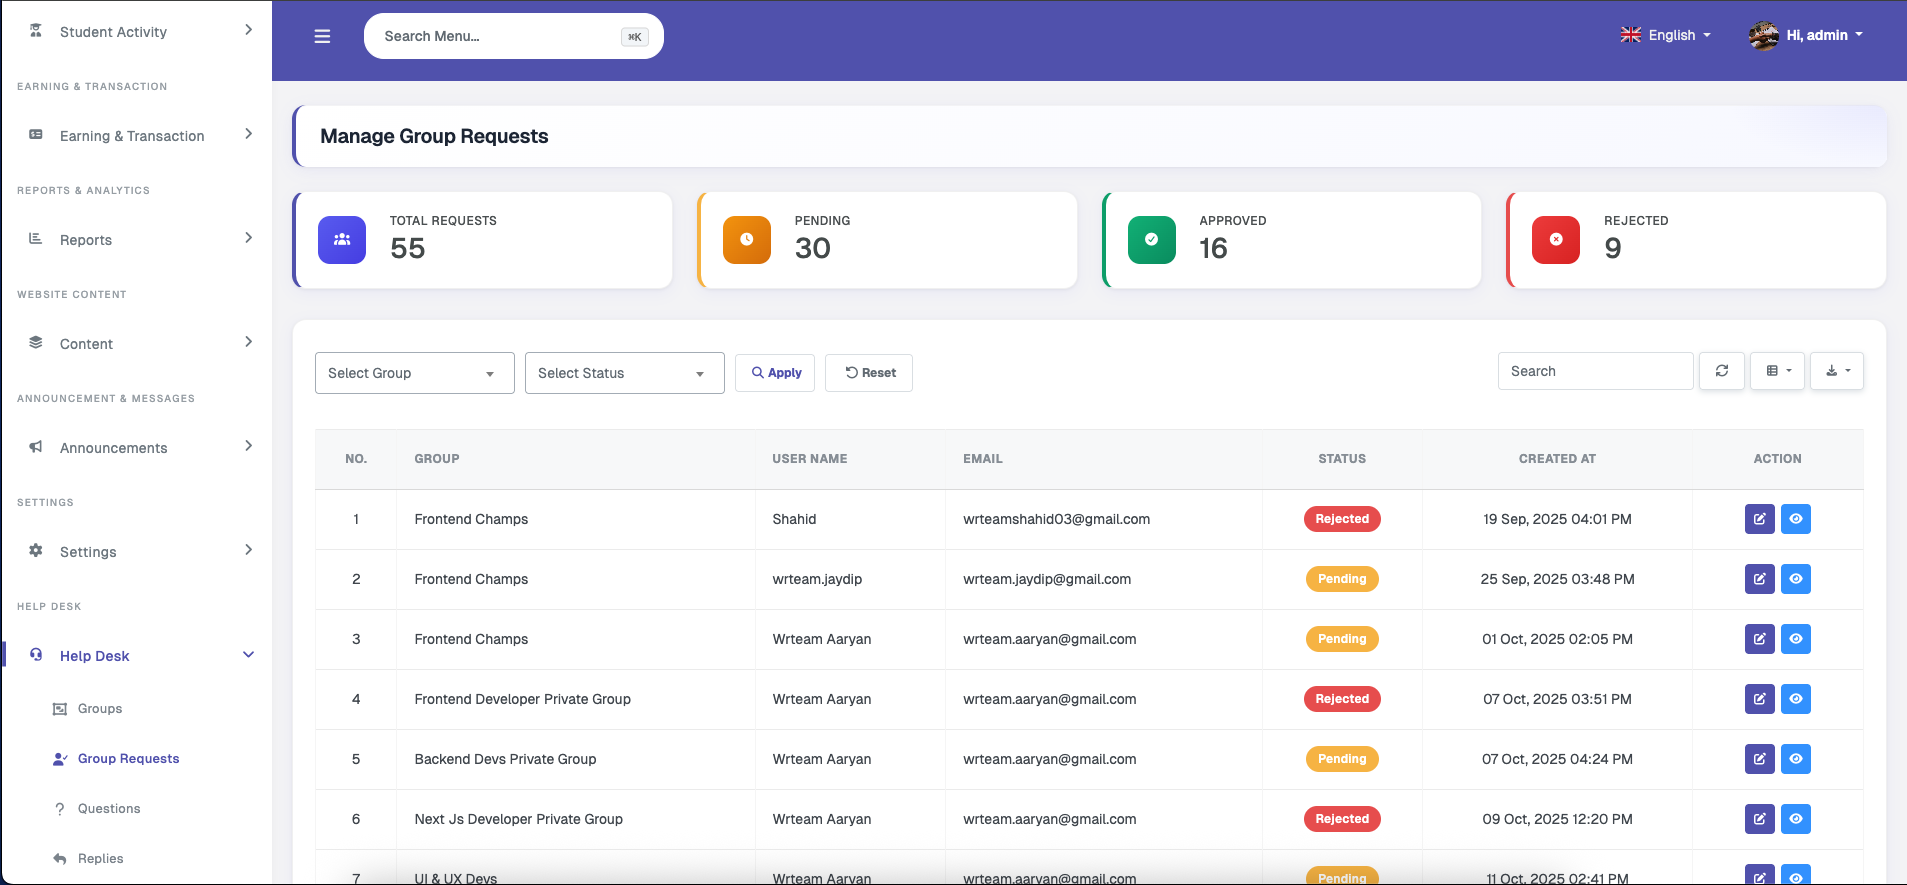
Task: Edit the Next Js Developer Private Group request
Action: click(x=1760, y=819)
